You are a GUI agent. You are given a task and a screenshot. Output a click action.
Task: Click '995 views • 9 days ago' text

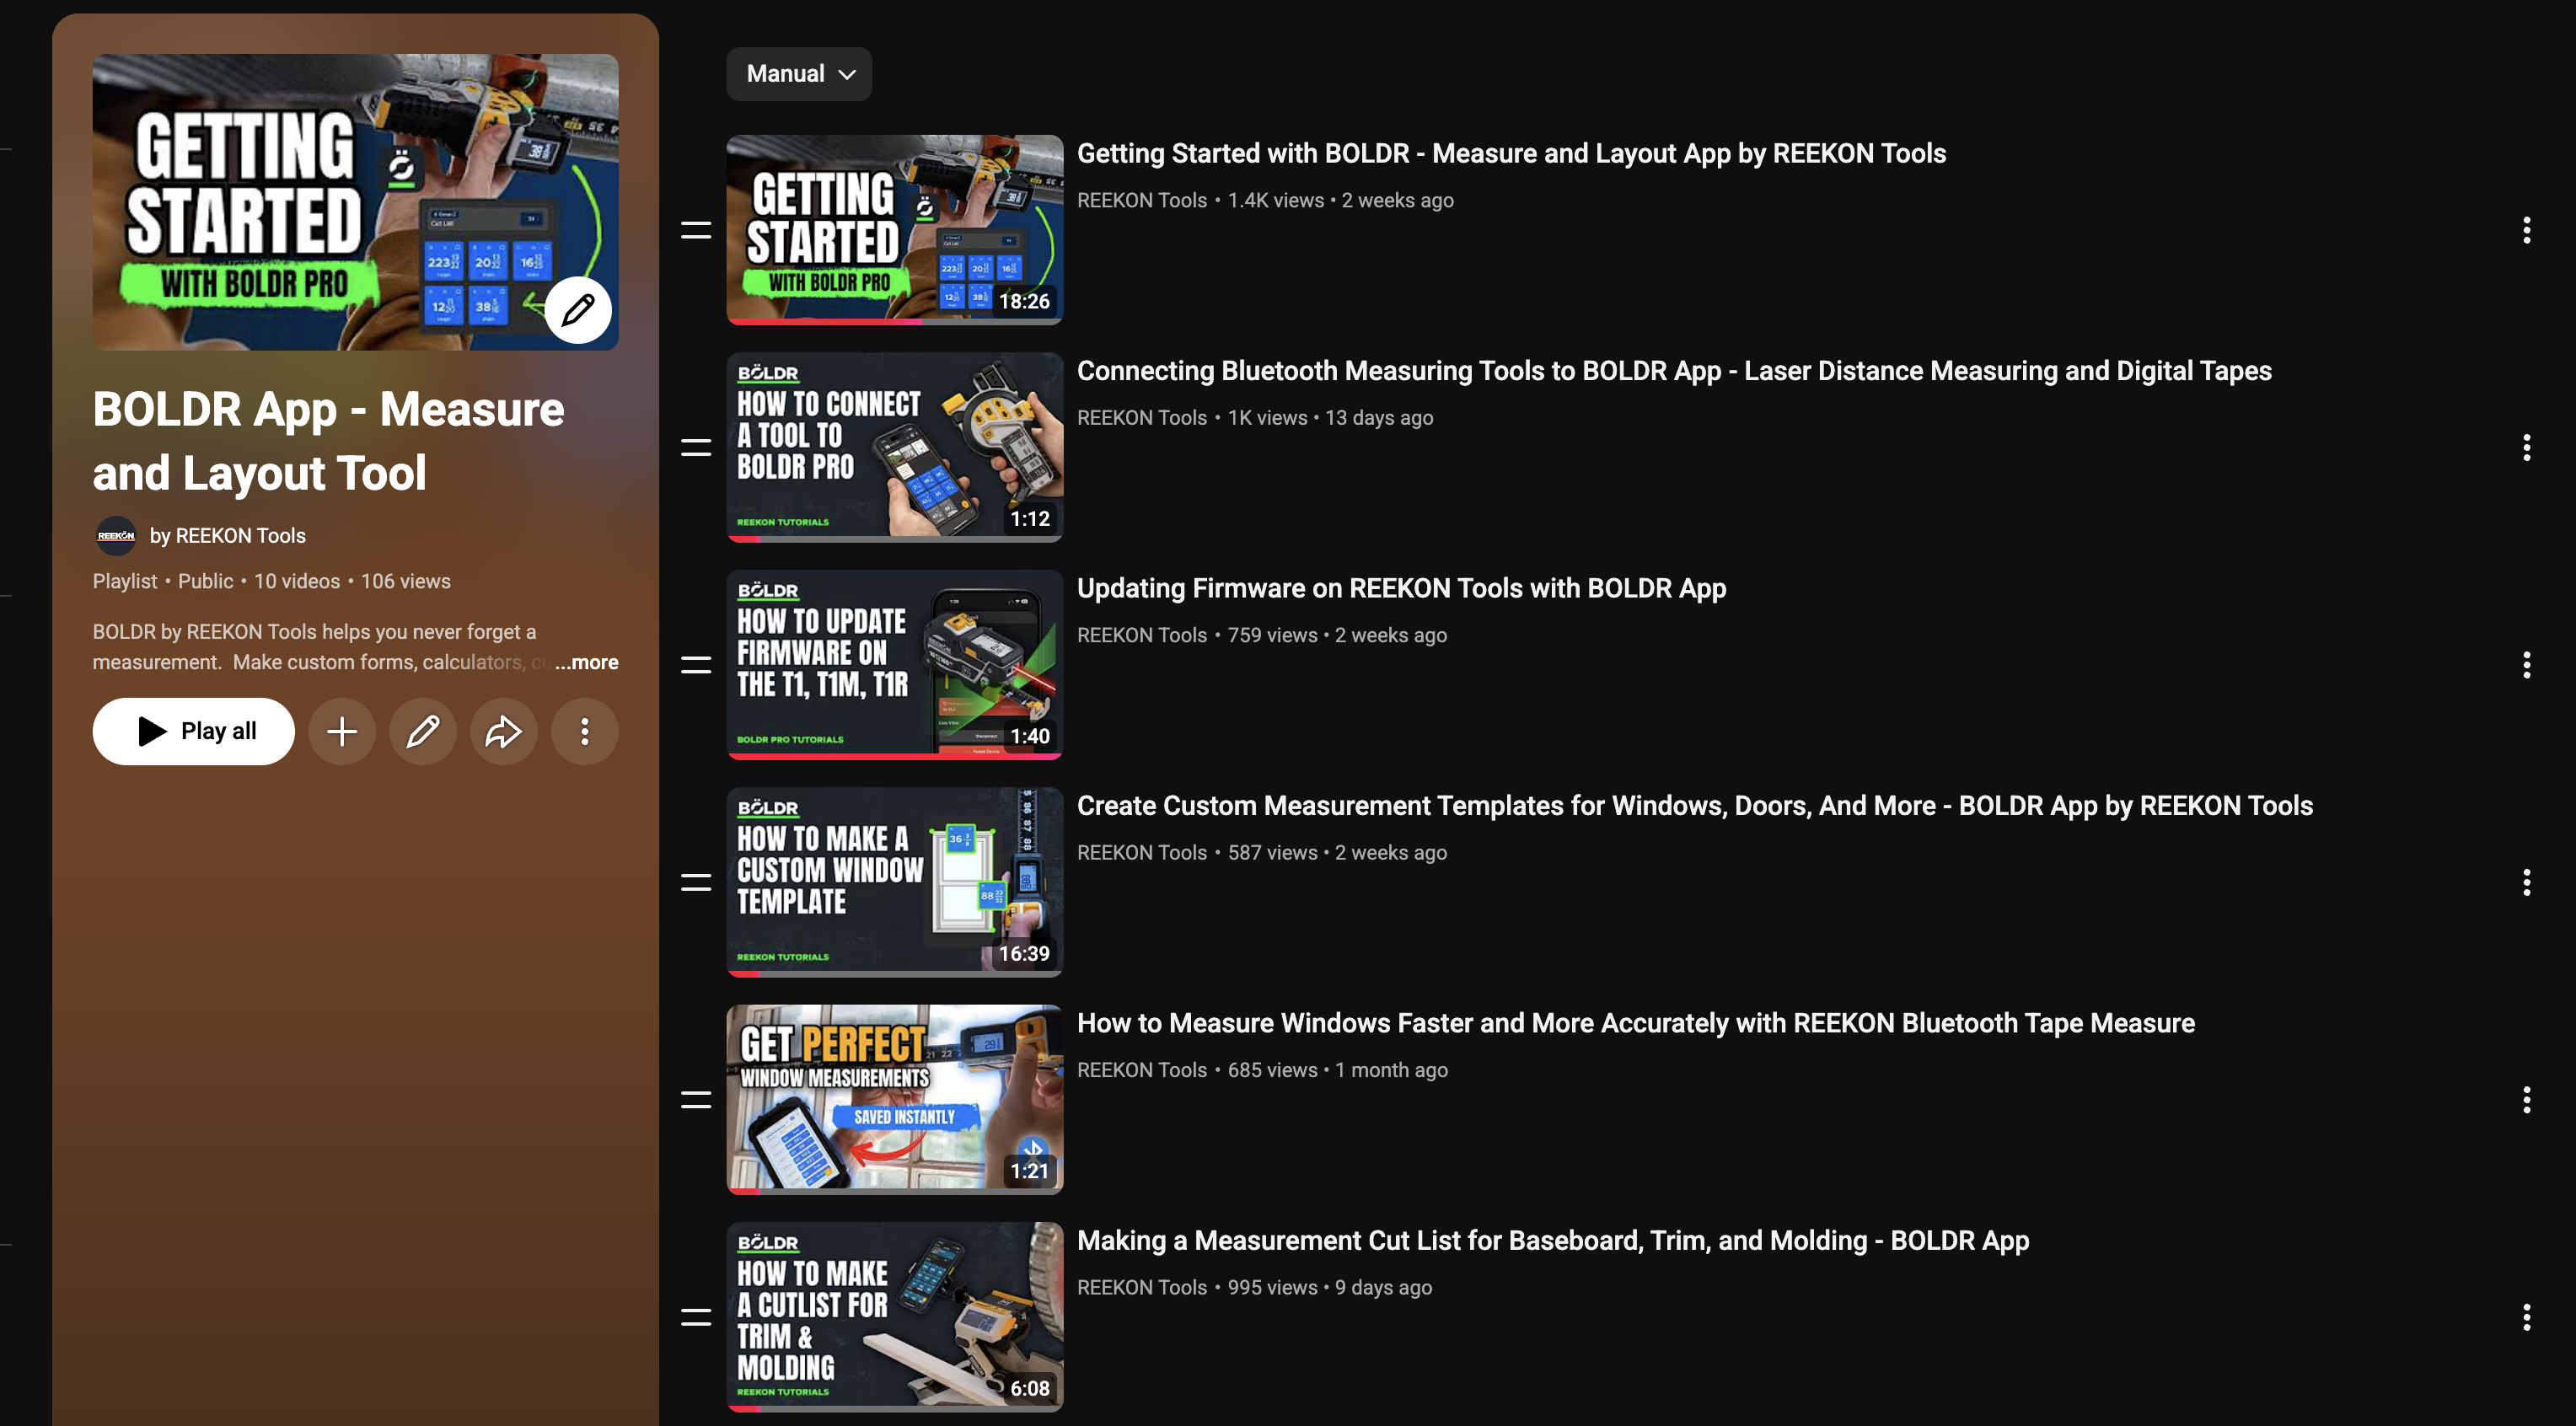pyautogui.click(x=1330, y=1288)
